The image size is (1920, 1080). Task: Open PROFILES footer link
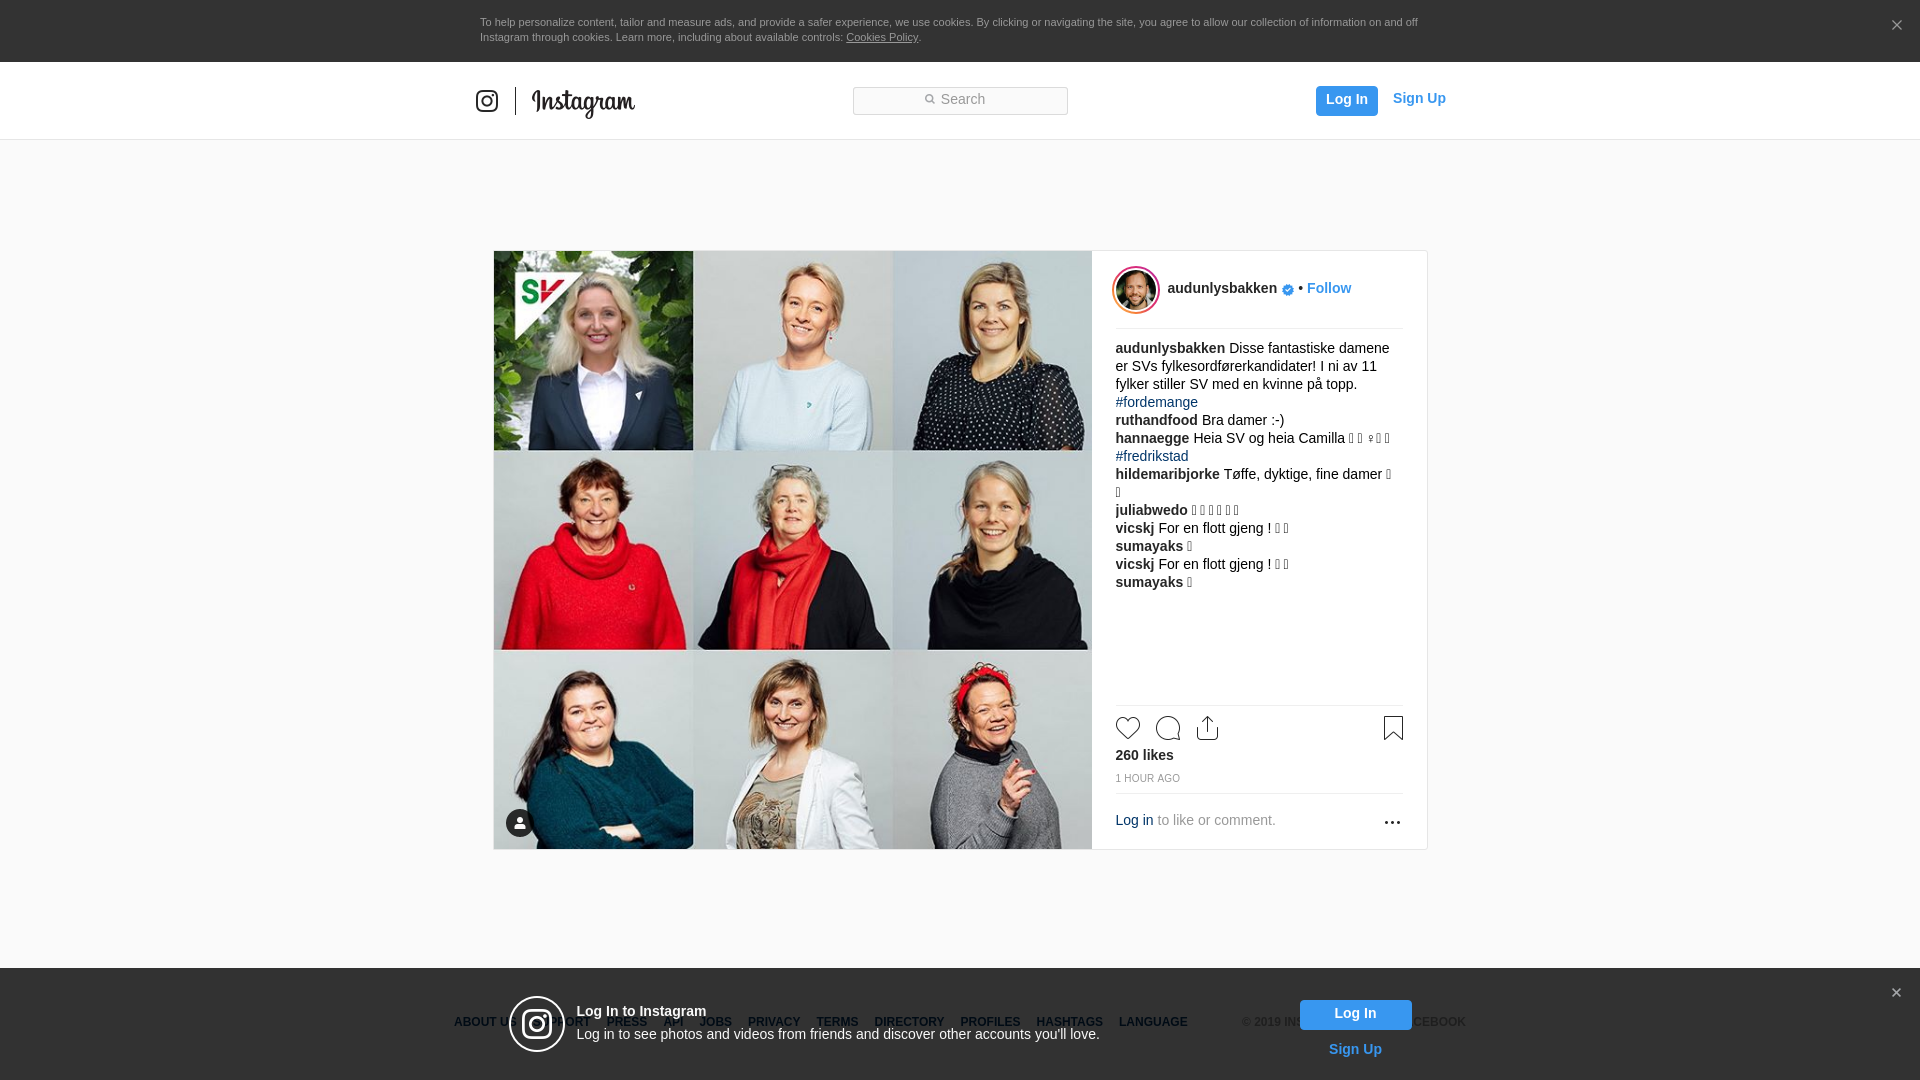[990, 1022]
